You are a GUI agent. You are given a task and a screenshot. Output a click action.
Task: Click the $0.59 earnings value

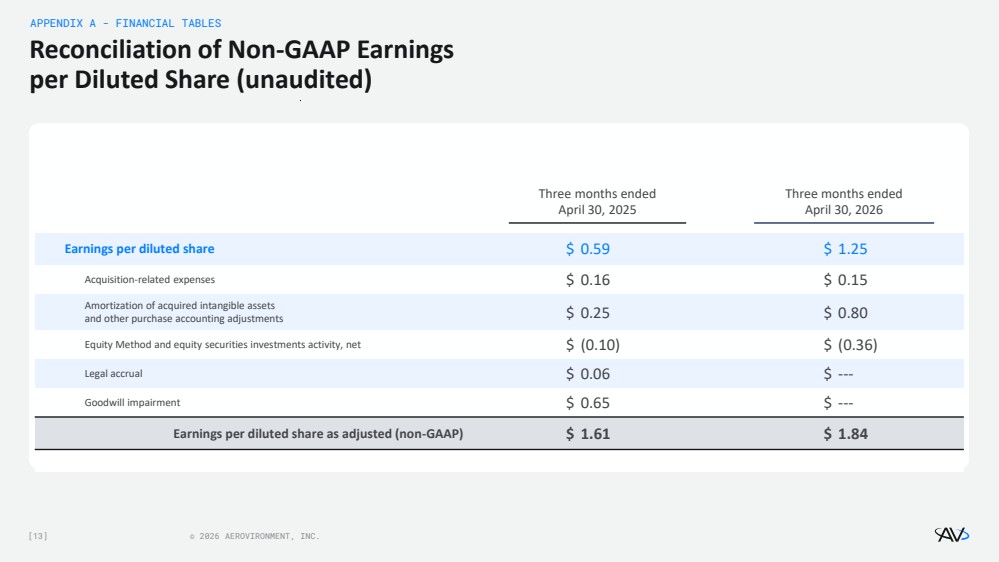587,249
